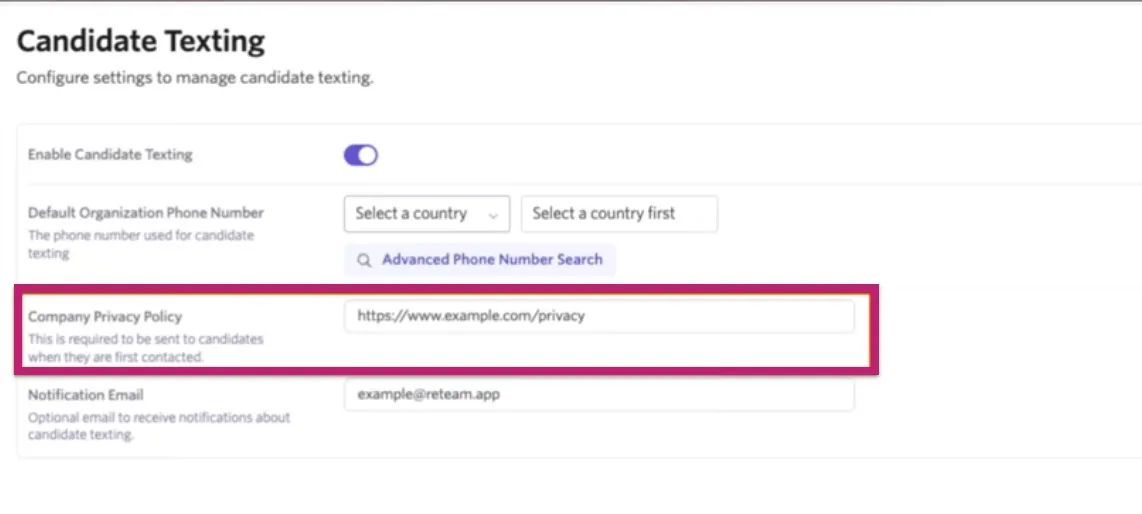Click the Candidate Texting heading

pyautogui.click(x=141, y=41)
